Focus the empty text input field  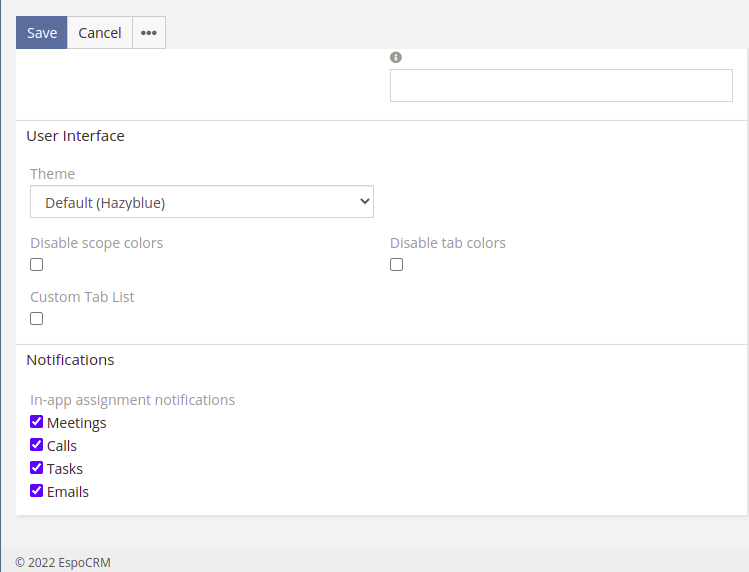click(561, 86)
